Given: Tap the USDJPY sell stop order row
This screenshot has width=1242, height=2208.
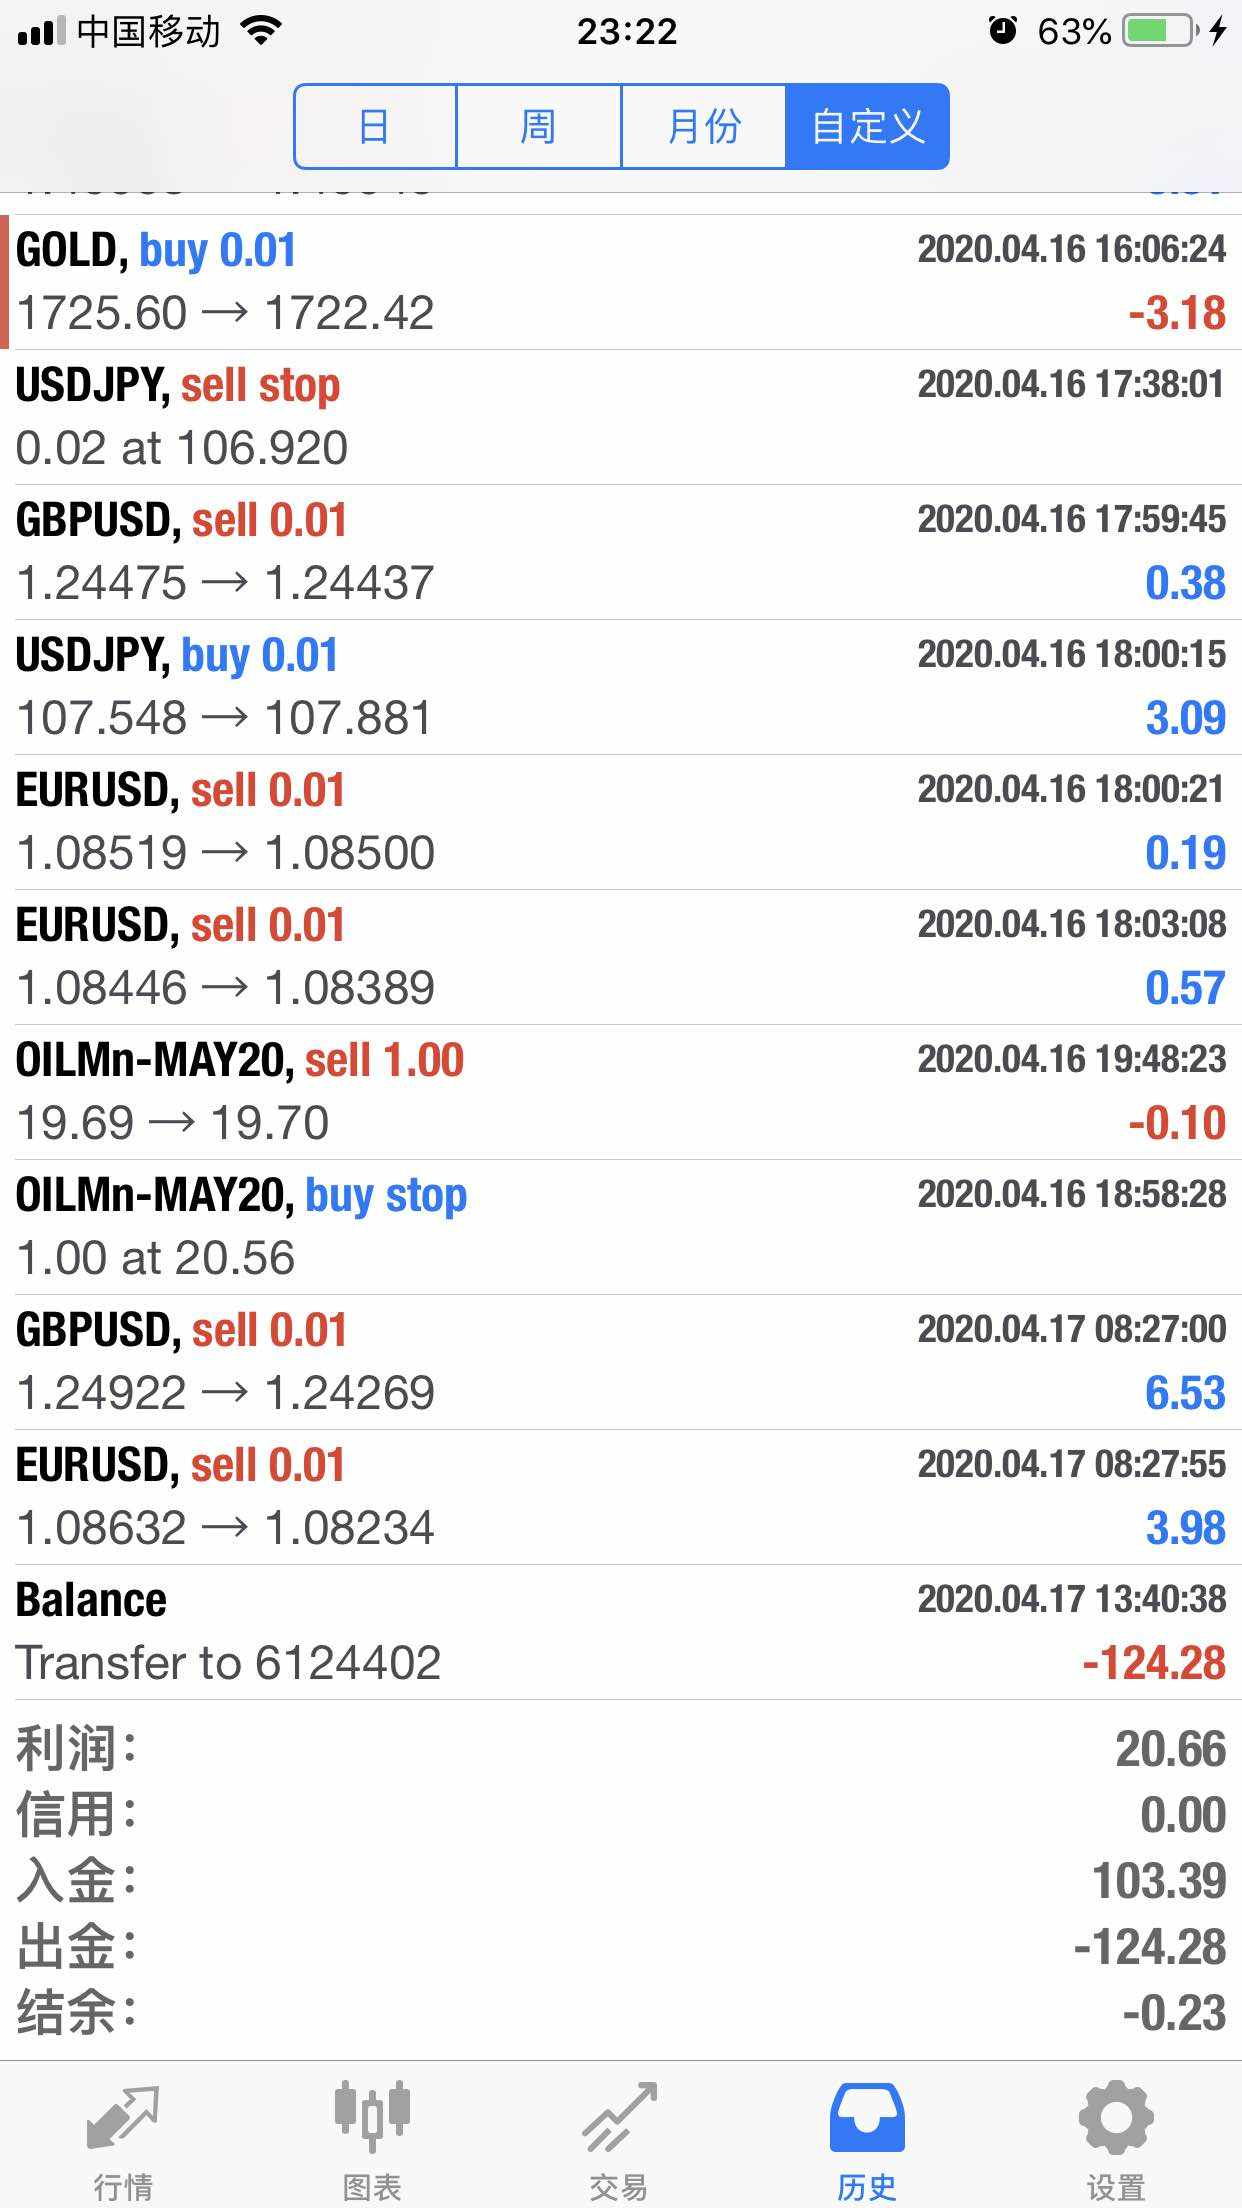Looking at the screenshot, I should tap(620, 417).
